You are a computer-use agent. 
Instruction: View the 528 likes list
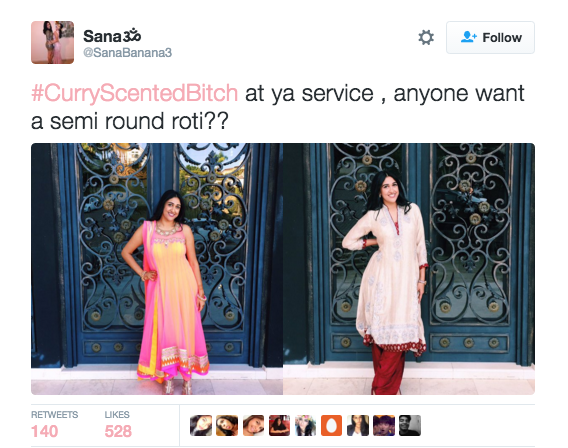coord(118,425)
